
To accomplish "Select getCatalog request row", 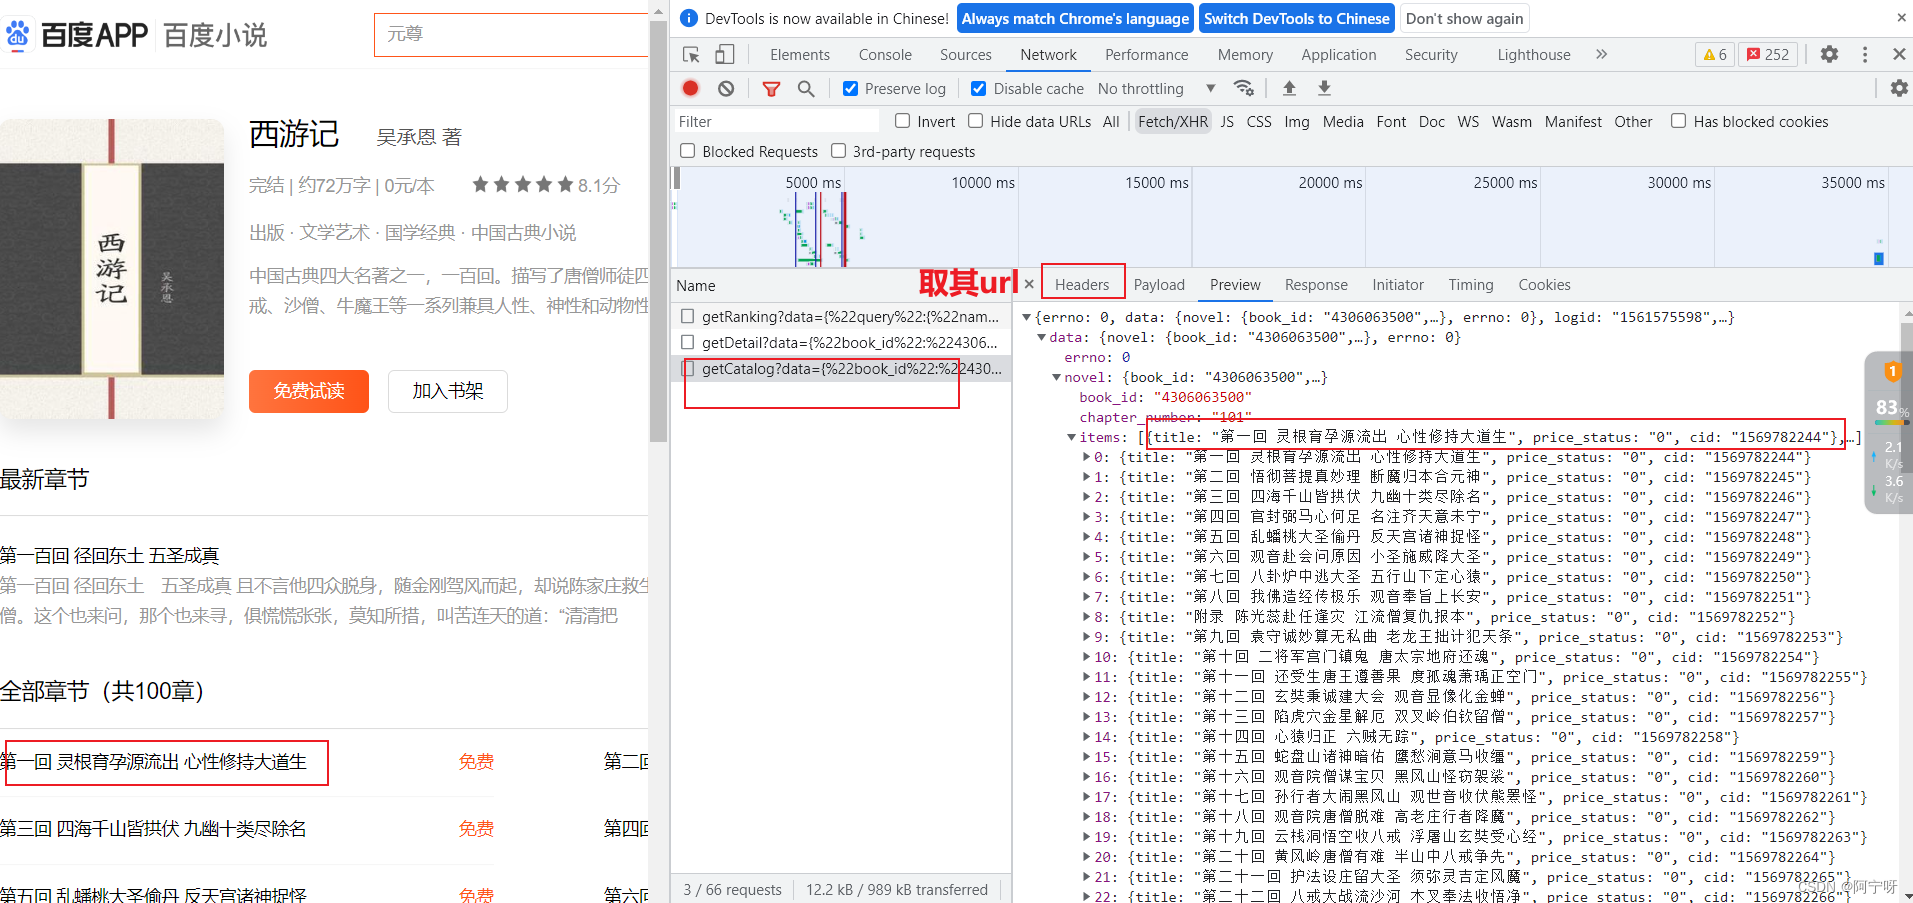I will [x=840, y=368].
